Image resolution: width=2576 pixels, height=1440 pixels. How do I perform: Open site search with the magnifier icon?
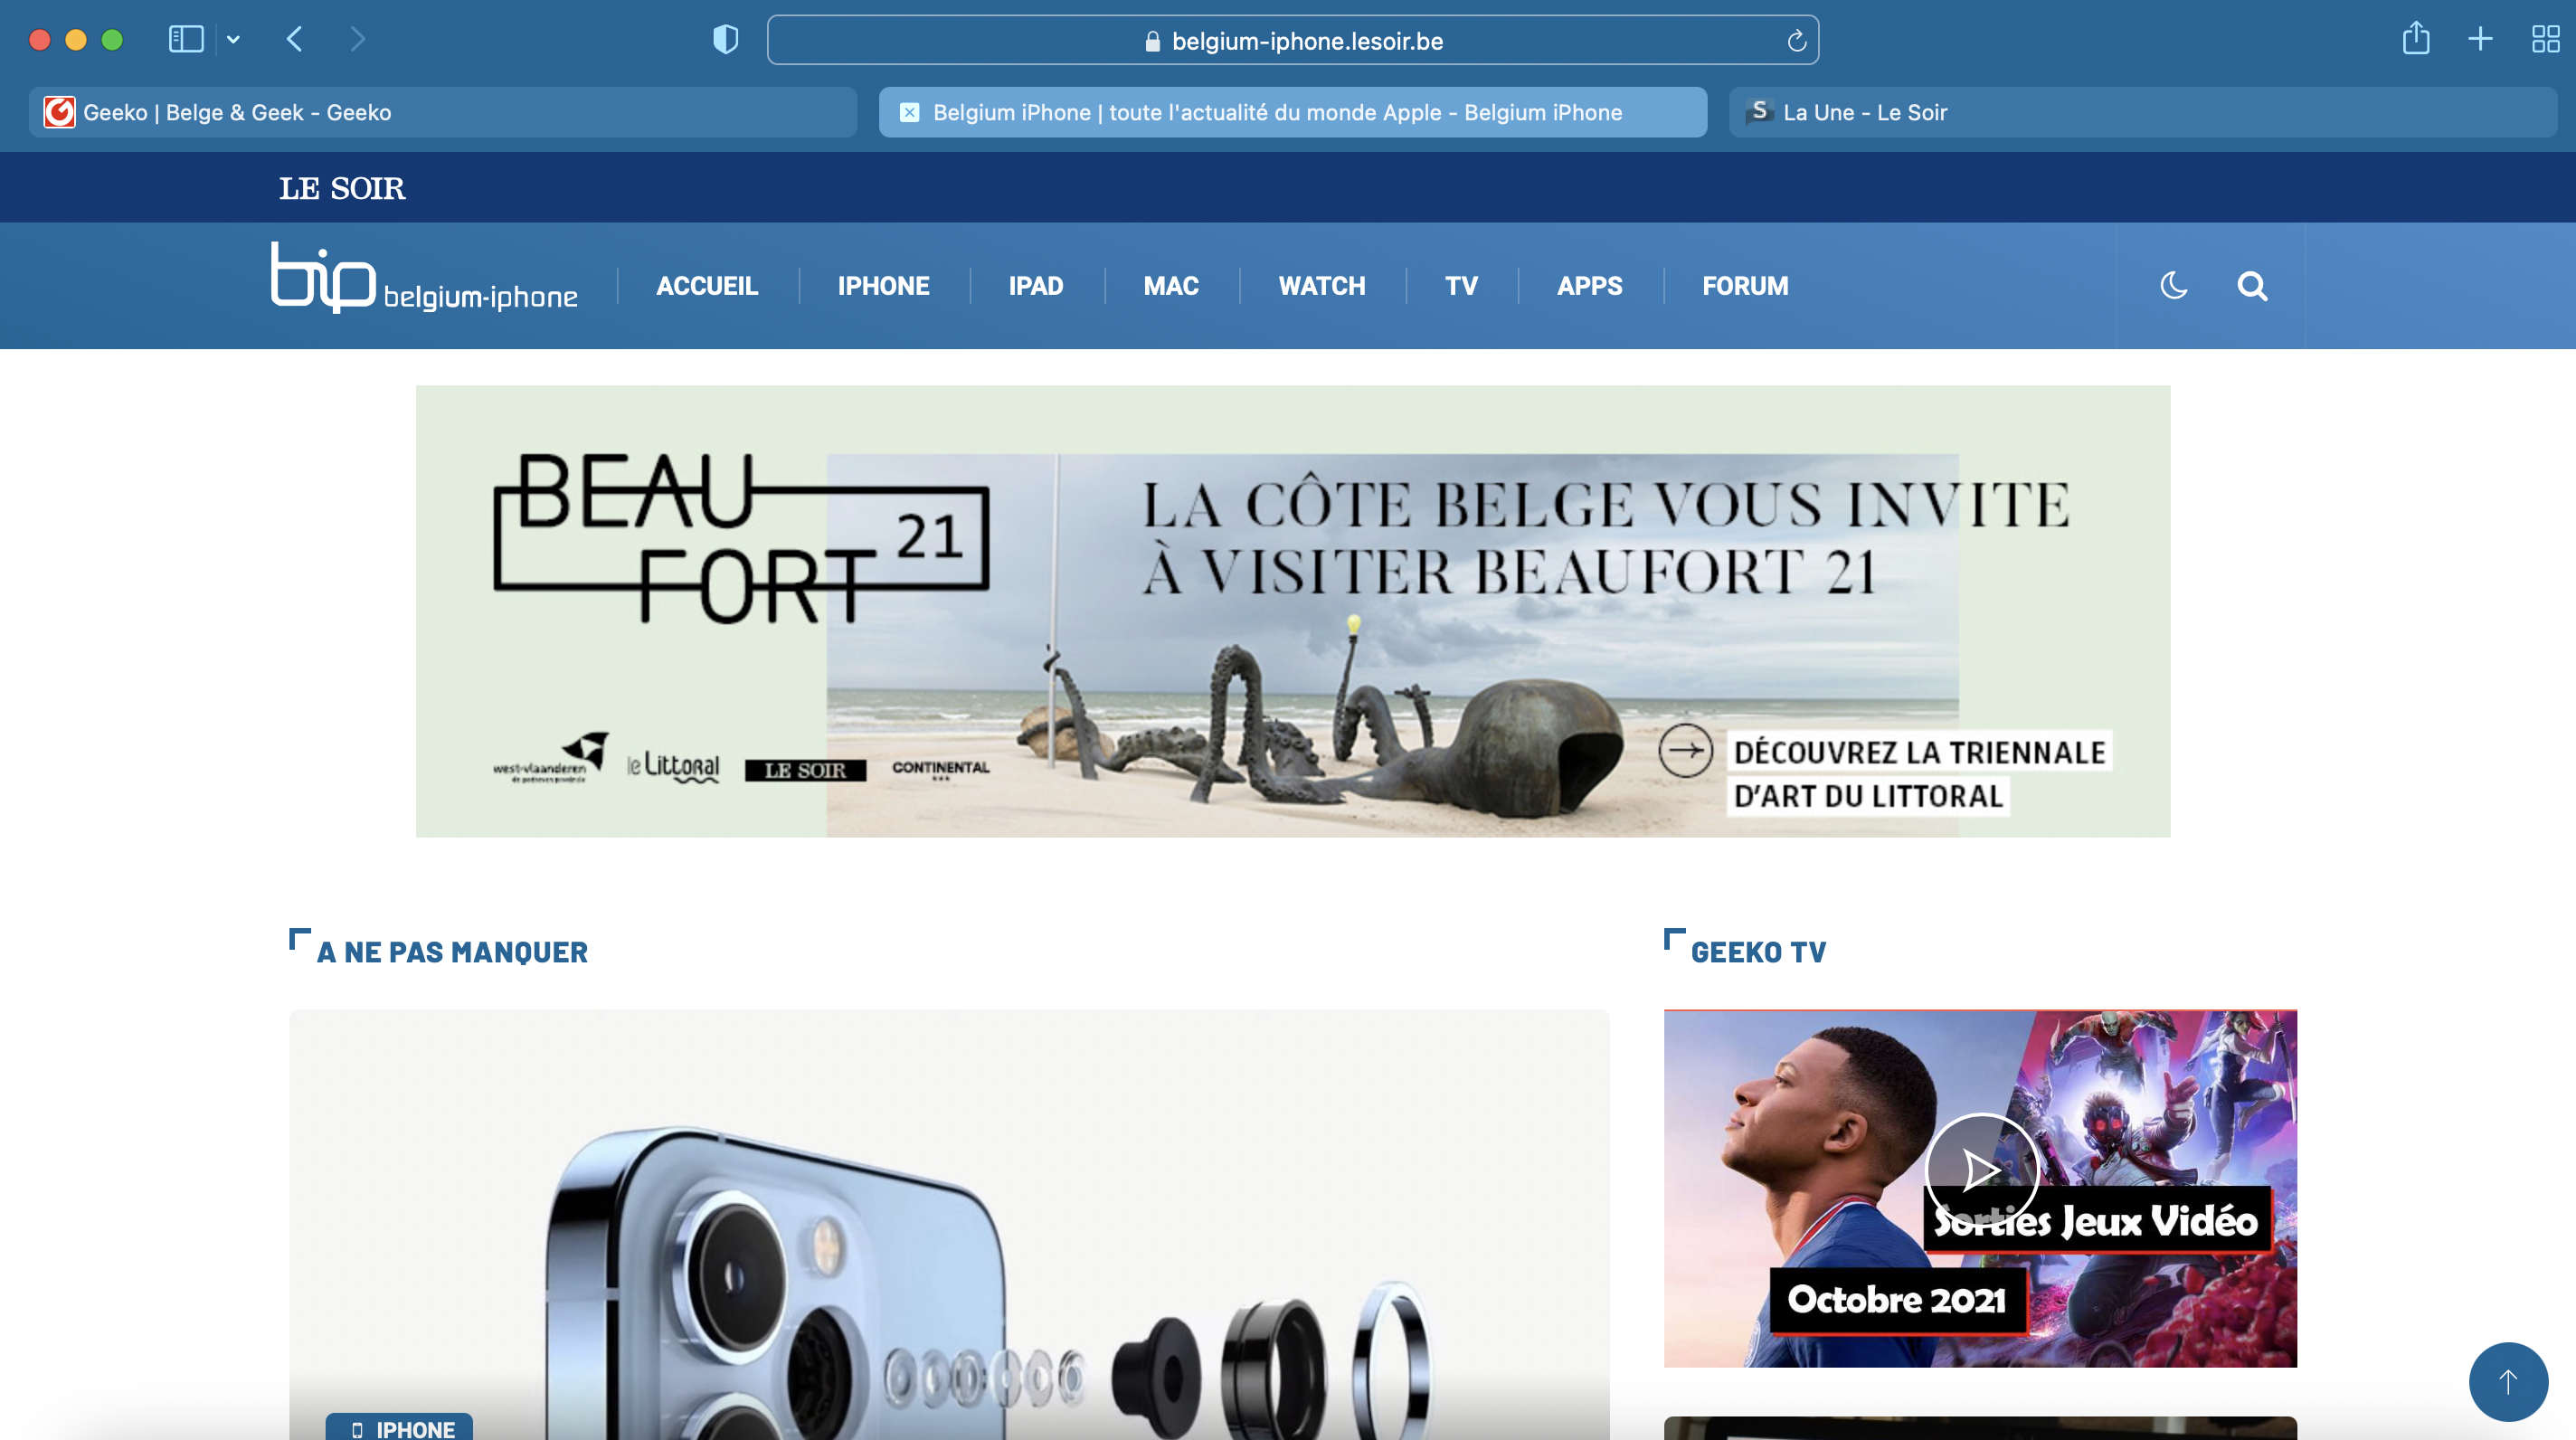click(x=2252, y=286)
